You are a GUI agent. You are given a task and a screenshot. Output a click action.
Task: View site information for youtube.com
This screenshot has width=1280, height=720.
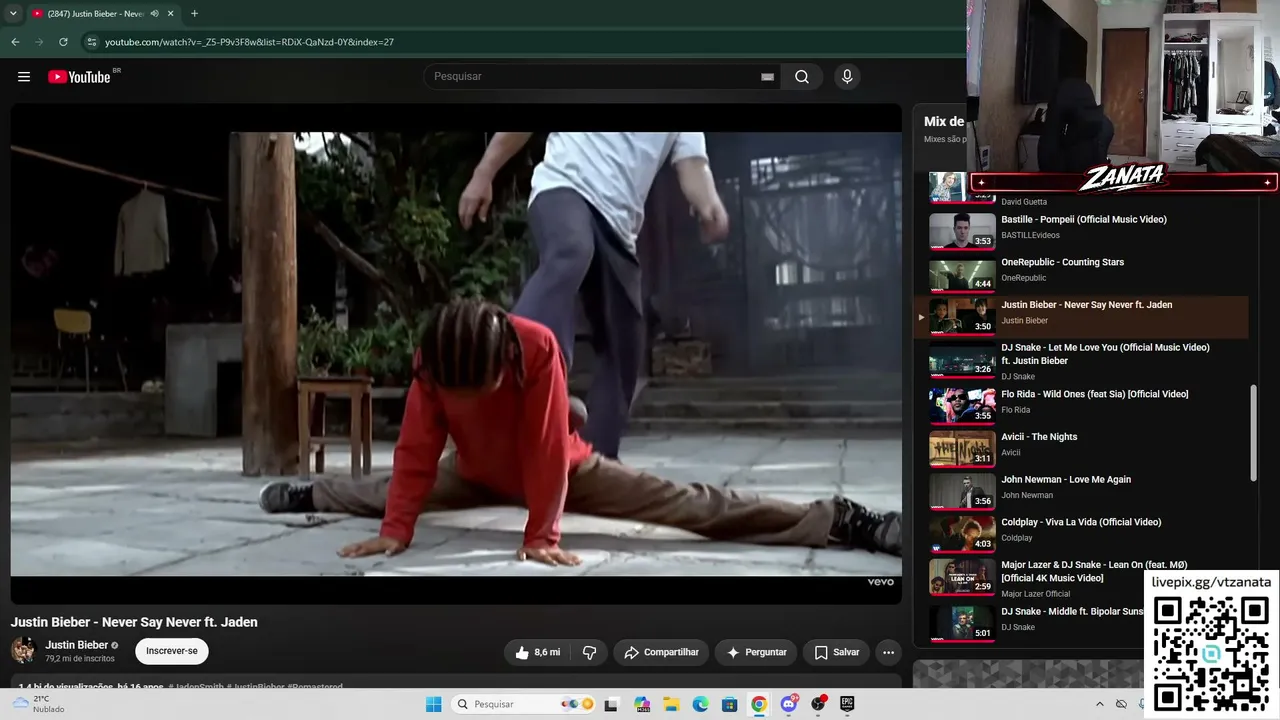[91, 42]
